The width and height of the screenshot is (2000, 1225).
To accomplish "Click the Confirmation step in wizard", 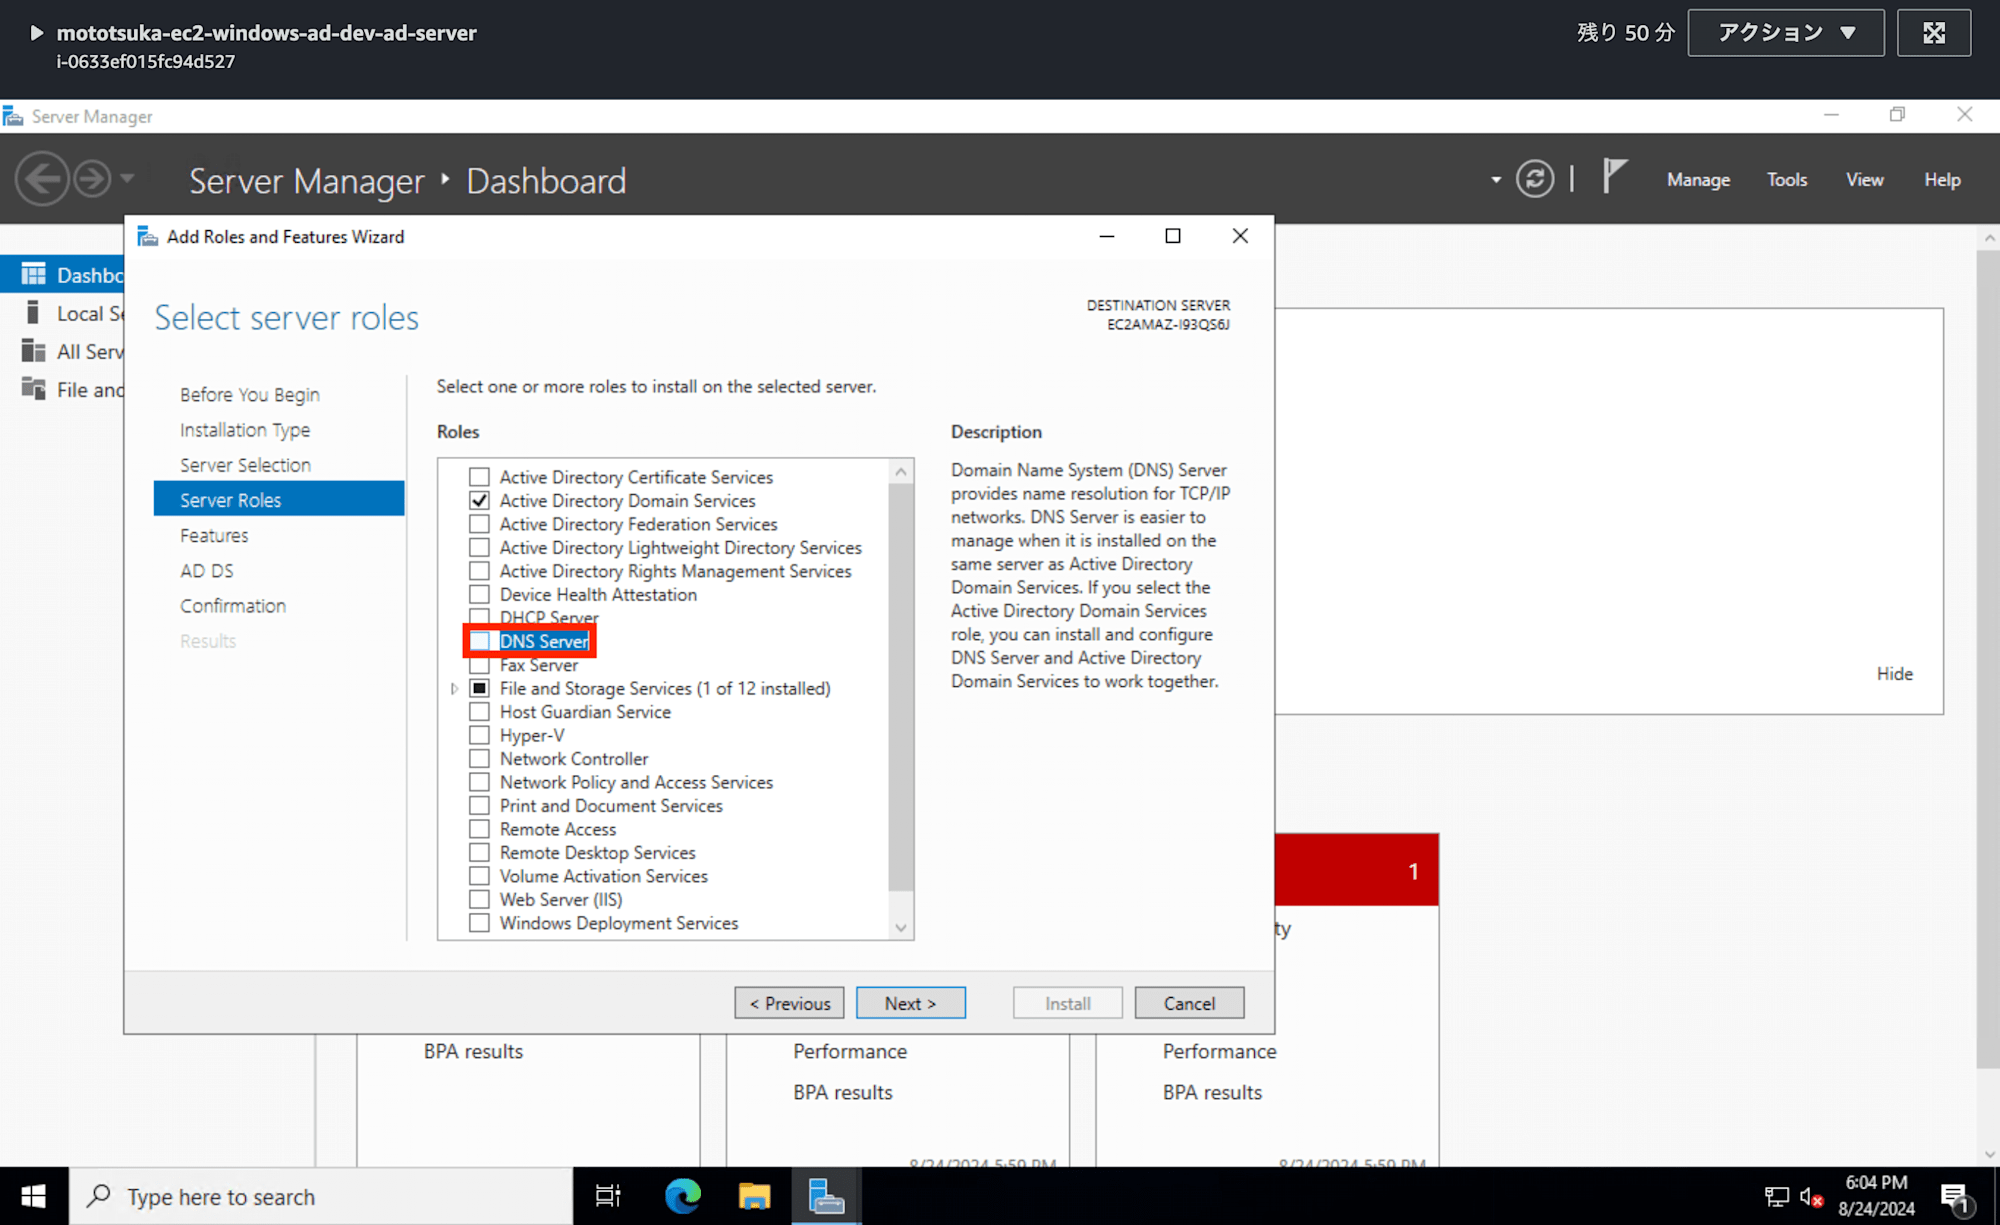I will point(231,604).
